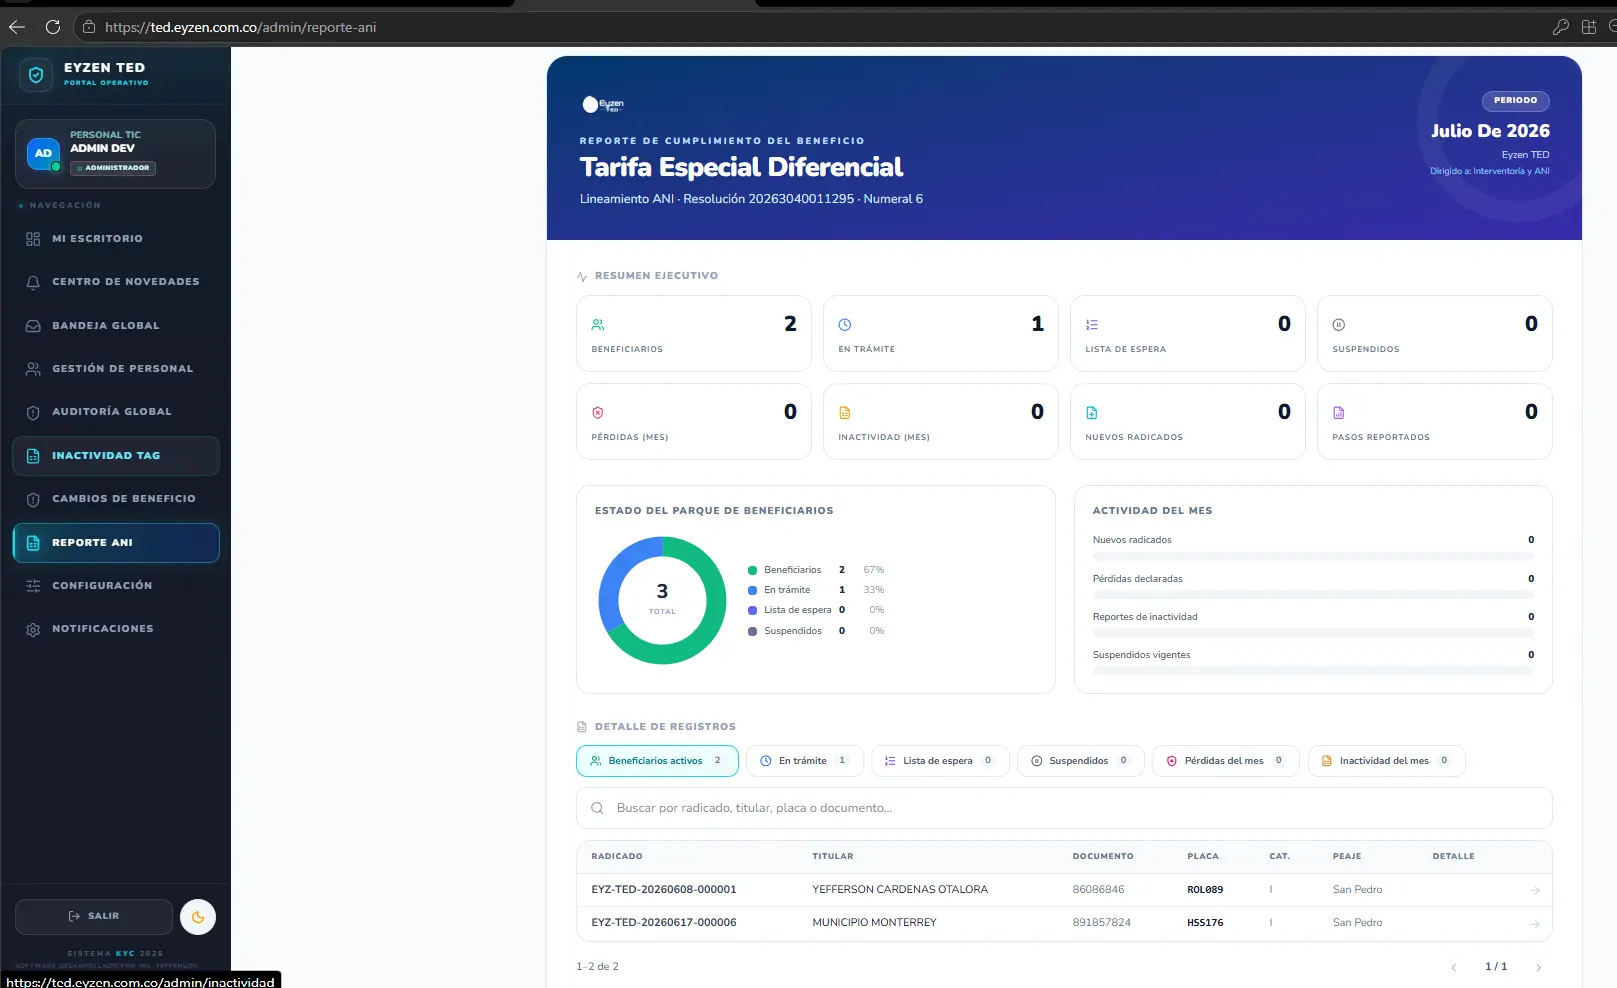Toggle dark mode moon button
1617x988 pixels.
click(x=198, y=917)
